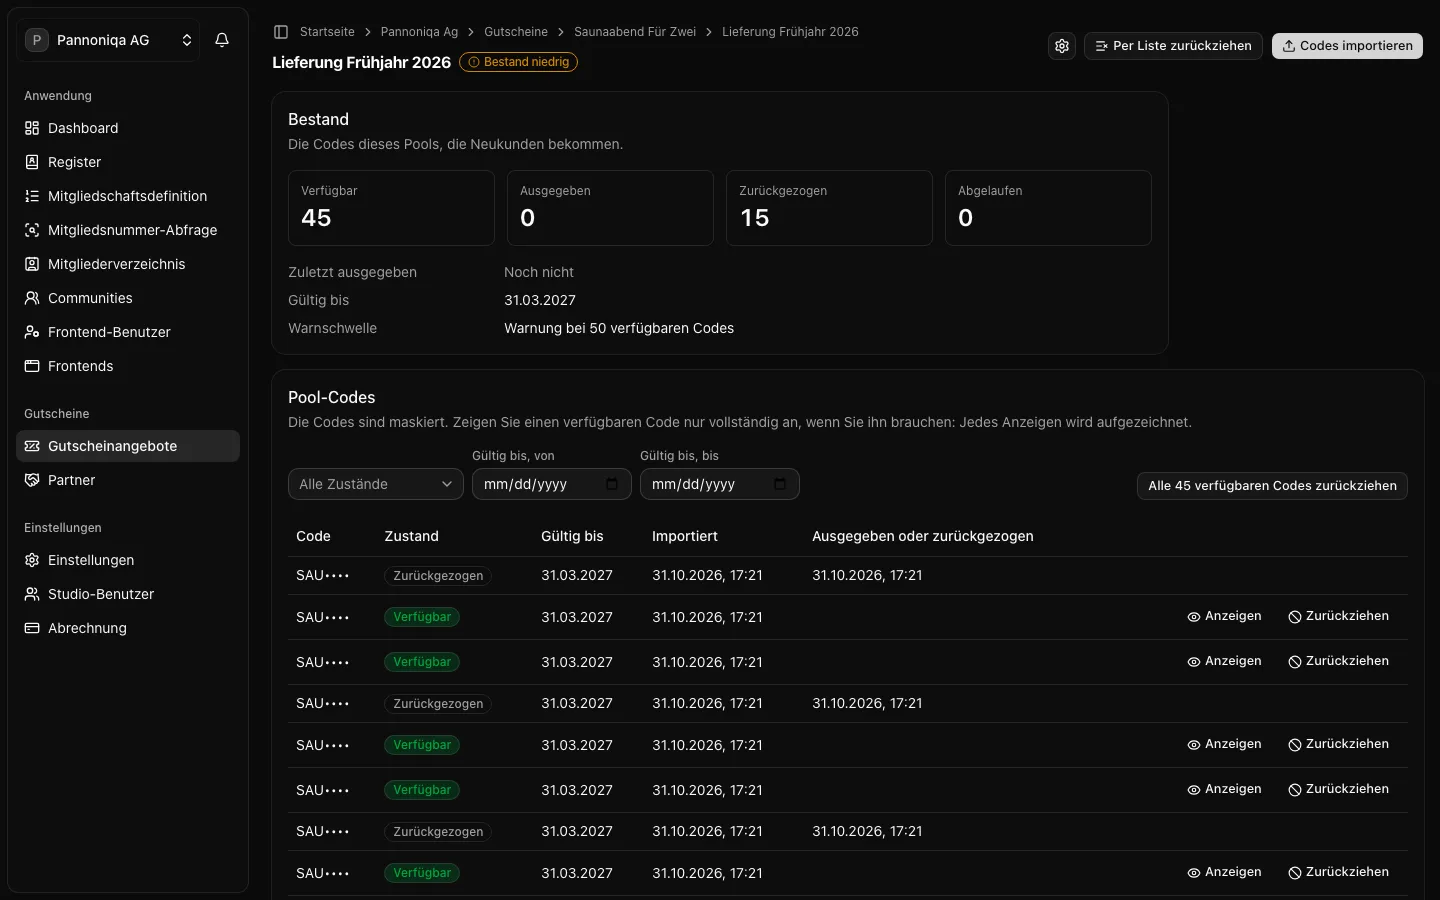Click the 'Pool-Codes' section heading
This screenshot has height=900, width=1440.
pos(332,397)
